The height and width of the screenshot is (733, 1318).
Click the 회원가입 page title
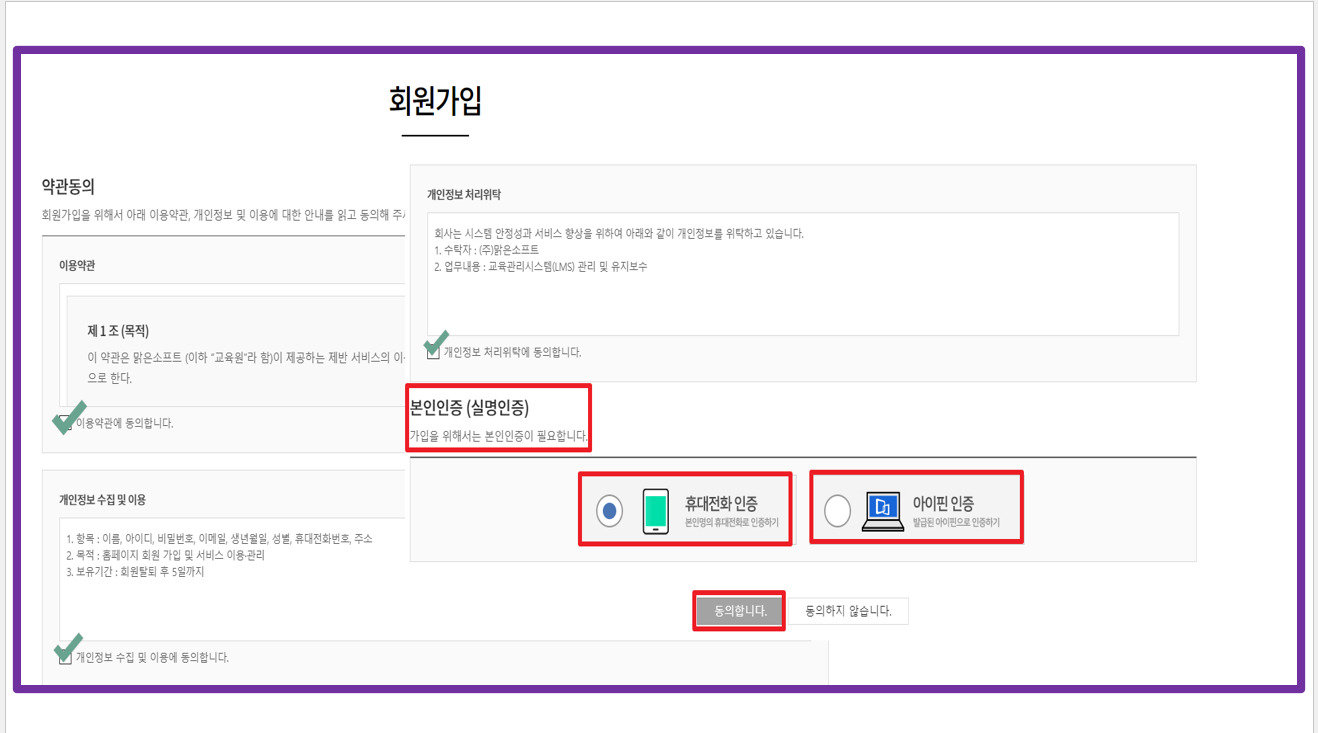435,101
